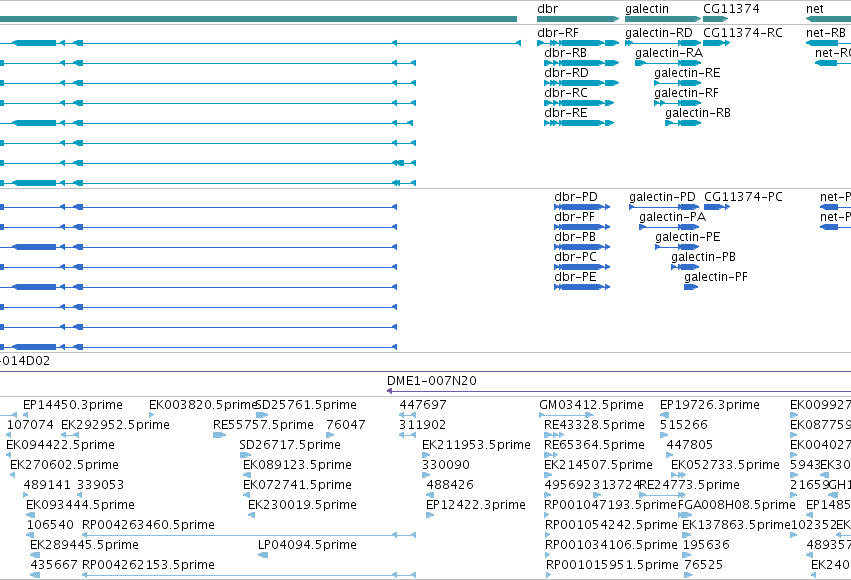
Task: Select transcript dbr-RB
Action: point(566,53)
